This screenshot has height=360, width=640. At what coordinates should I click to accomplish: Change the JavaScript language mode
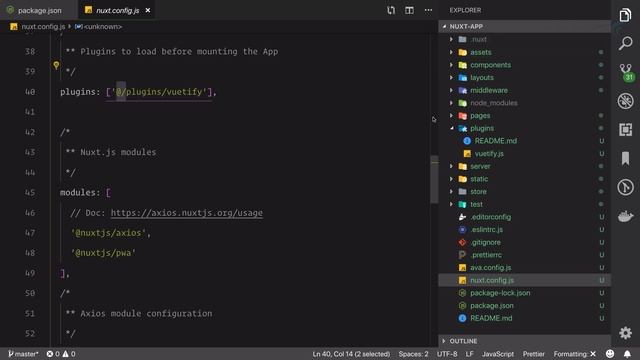(x=498, y=354)
